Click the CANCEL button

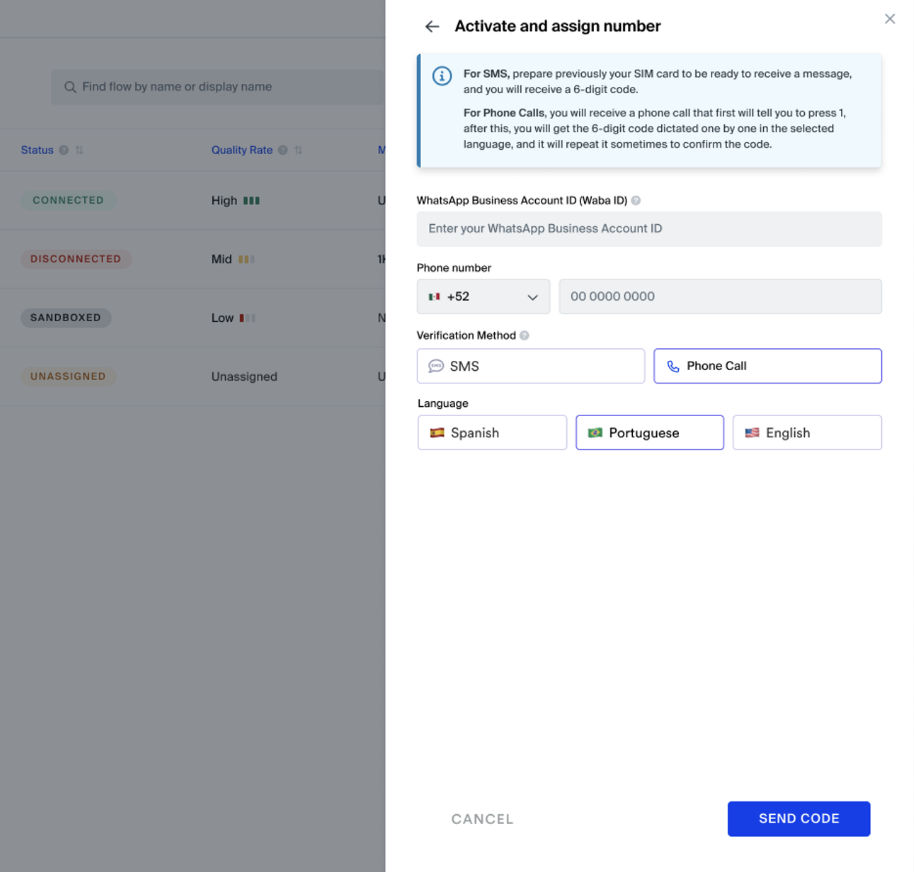482,819
